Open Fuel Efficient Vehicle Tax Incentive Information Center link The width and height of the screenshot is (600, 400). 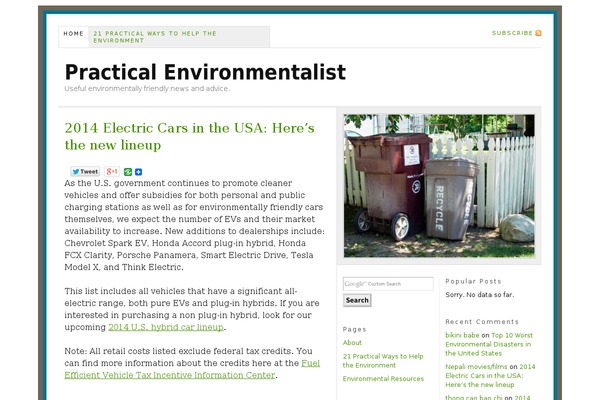tap(192, 369)
